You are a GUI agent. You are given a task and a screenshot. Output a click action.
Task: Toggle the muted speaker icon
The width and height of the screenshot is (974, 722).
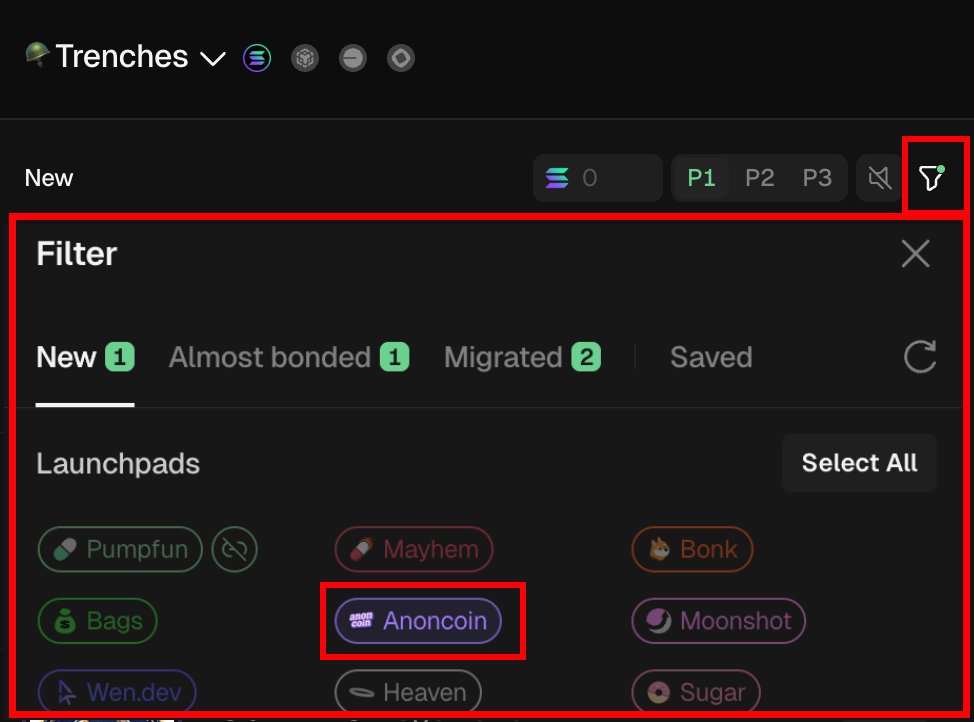tap(879, 178)
